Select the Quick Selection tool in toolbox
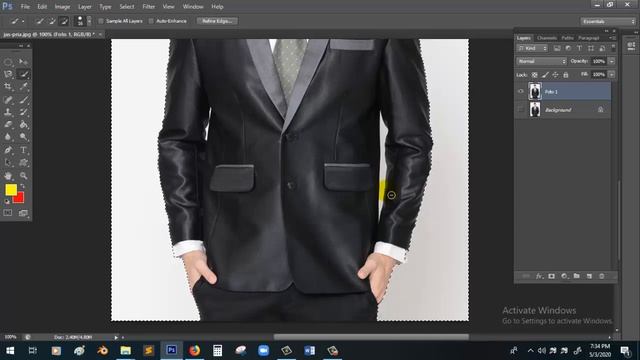 (x=23, y=74)
